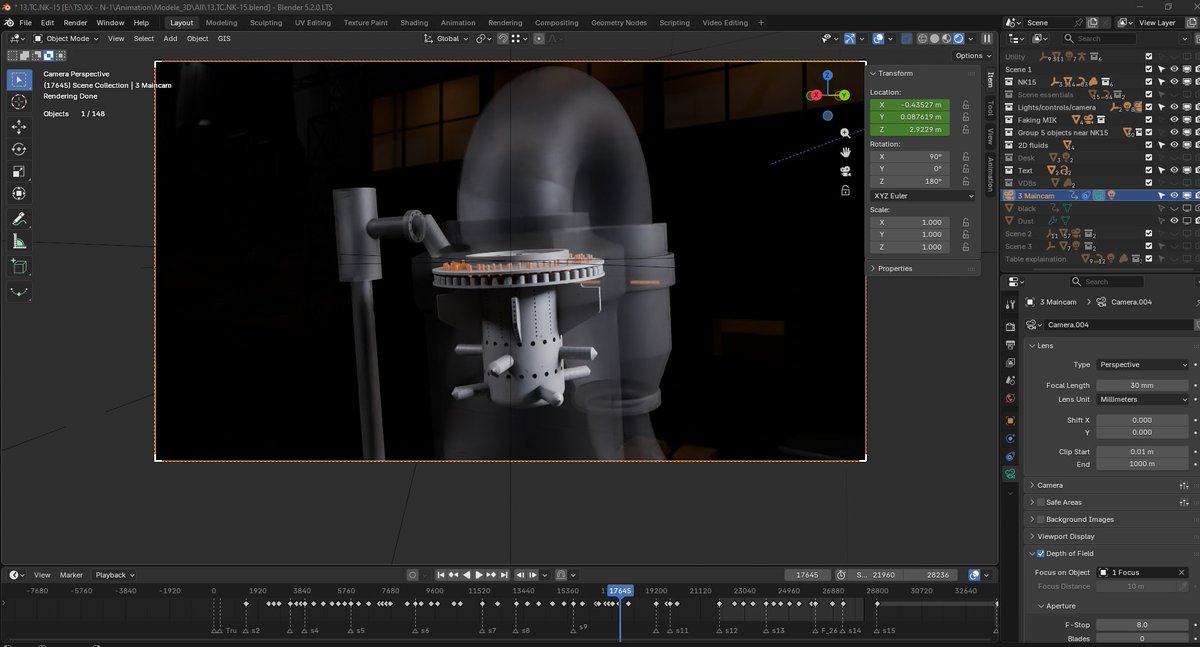Click the F-Stop 8.0 field
Image resolution: width=1200 pixels, height=647 pixels.
pos(1142,625)
